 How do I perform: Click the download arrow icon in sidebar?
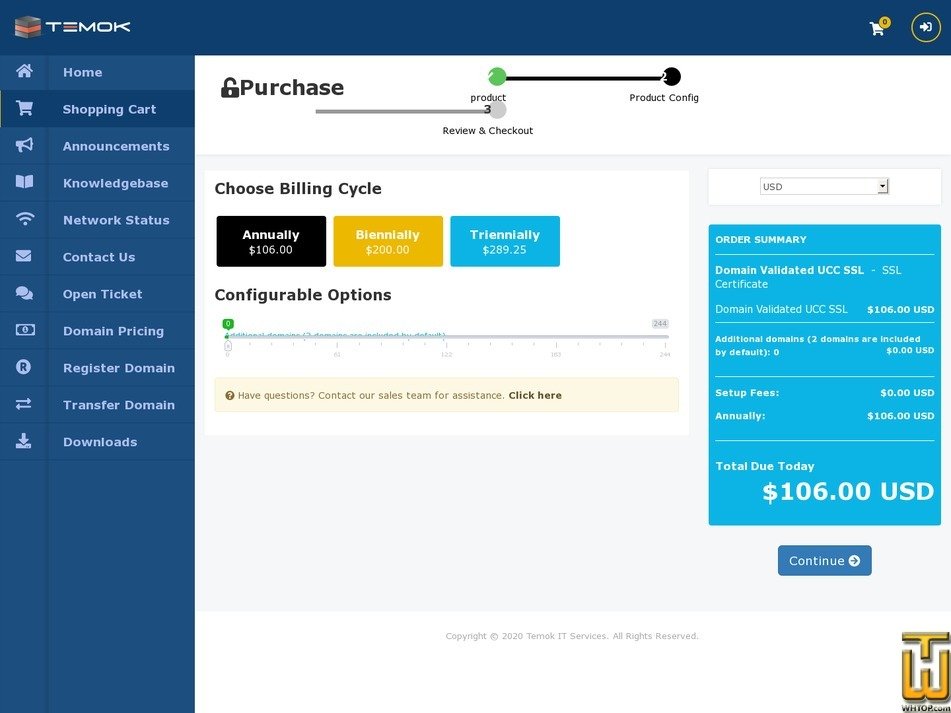pyautogui.click(x=24, y=442)
